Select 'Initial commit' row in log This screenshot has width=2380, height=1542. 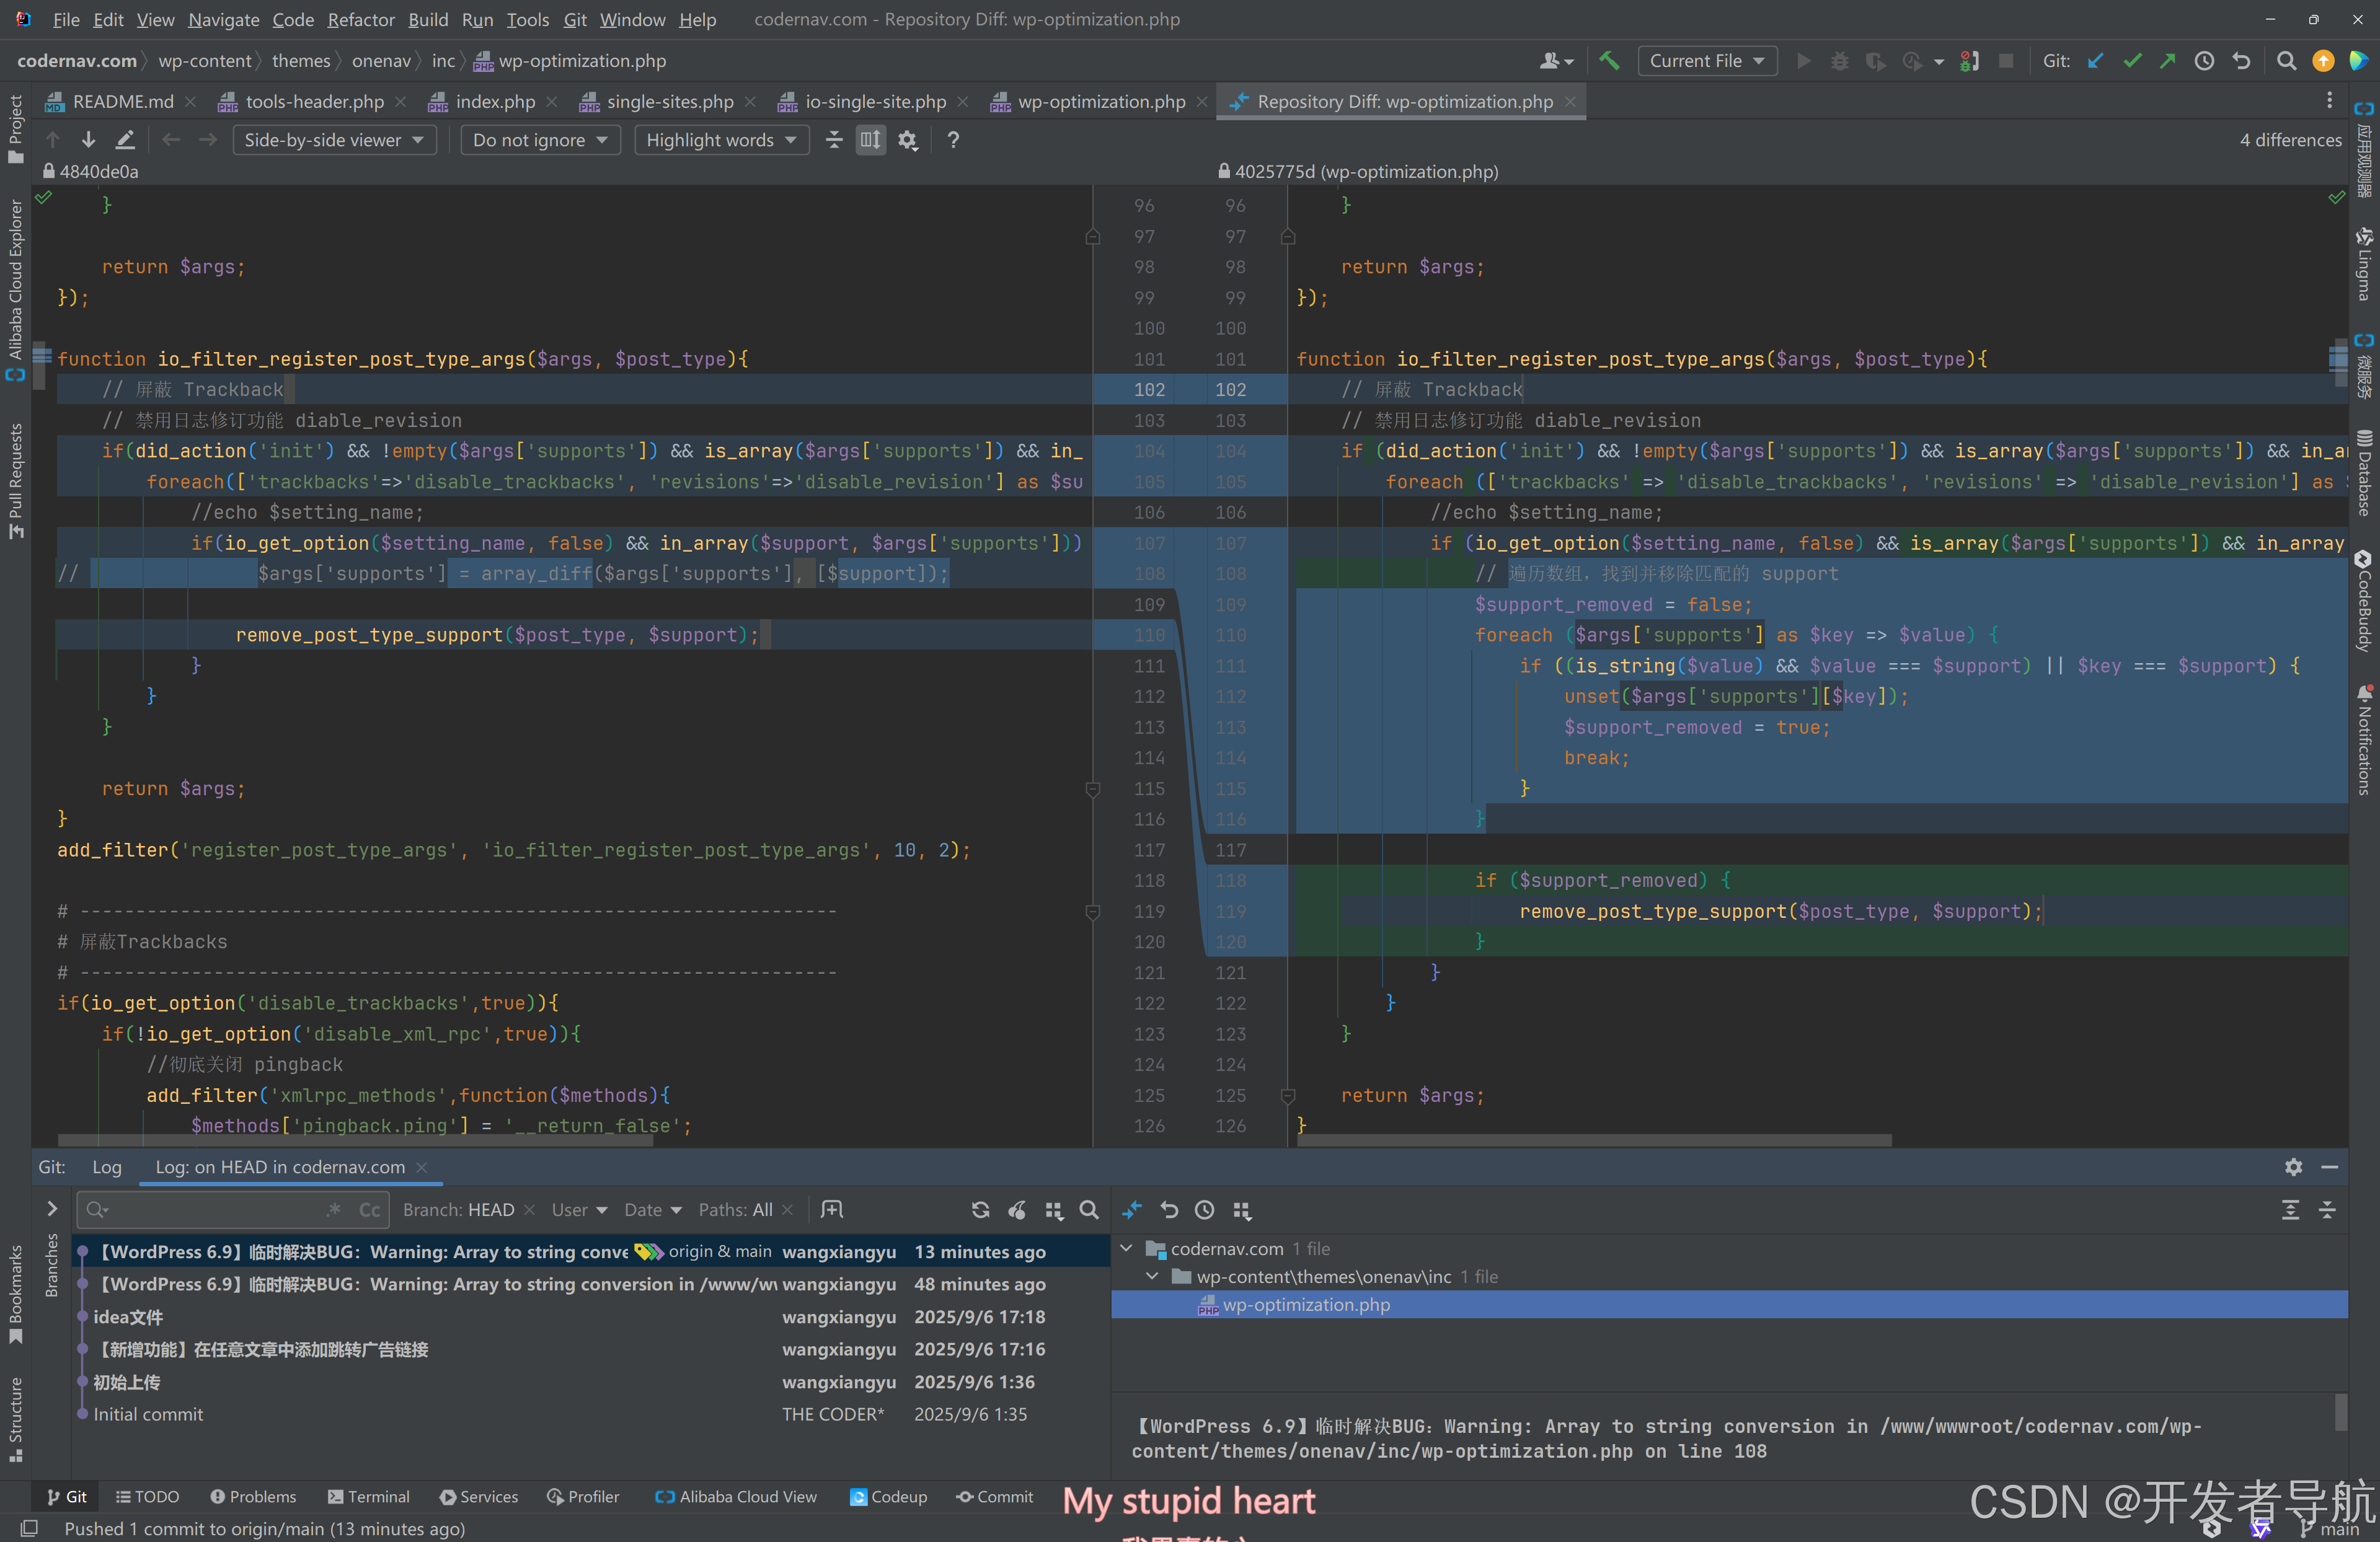click(590, 1415)
